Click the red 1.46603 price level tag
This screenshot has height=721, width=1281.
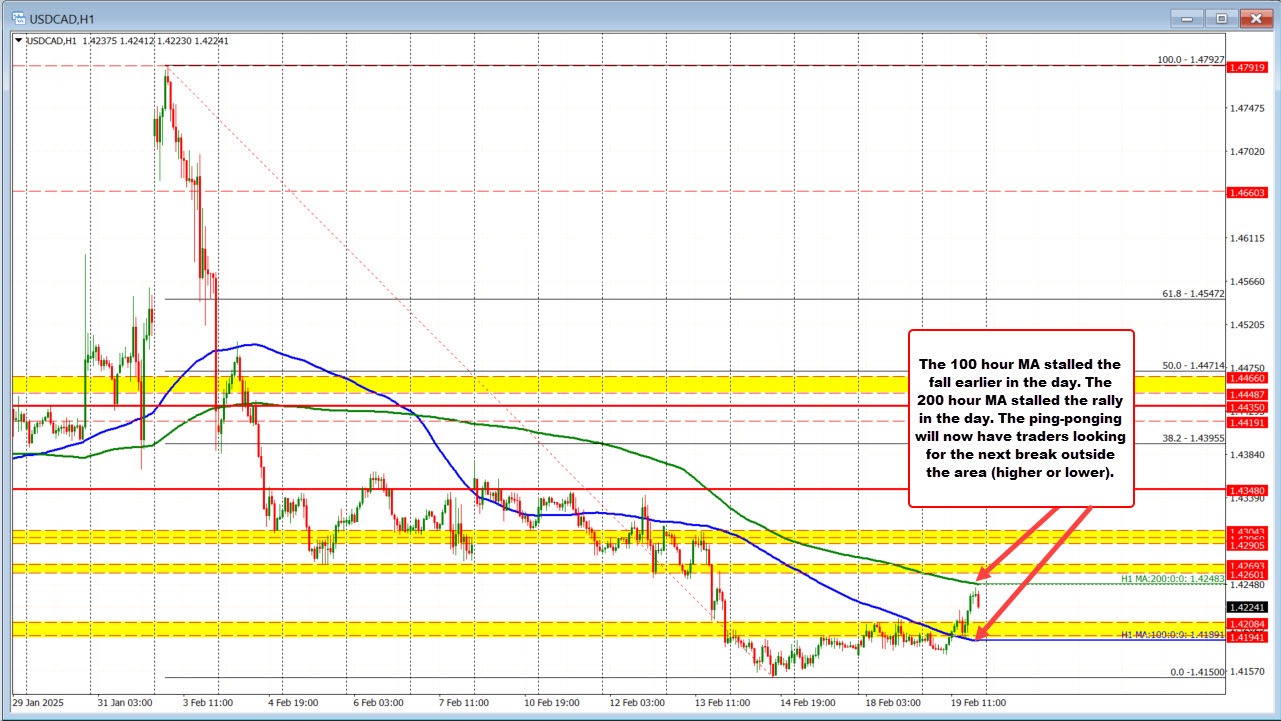click(x=1250, y=194)
